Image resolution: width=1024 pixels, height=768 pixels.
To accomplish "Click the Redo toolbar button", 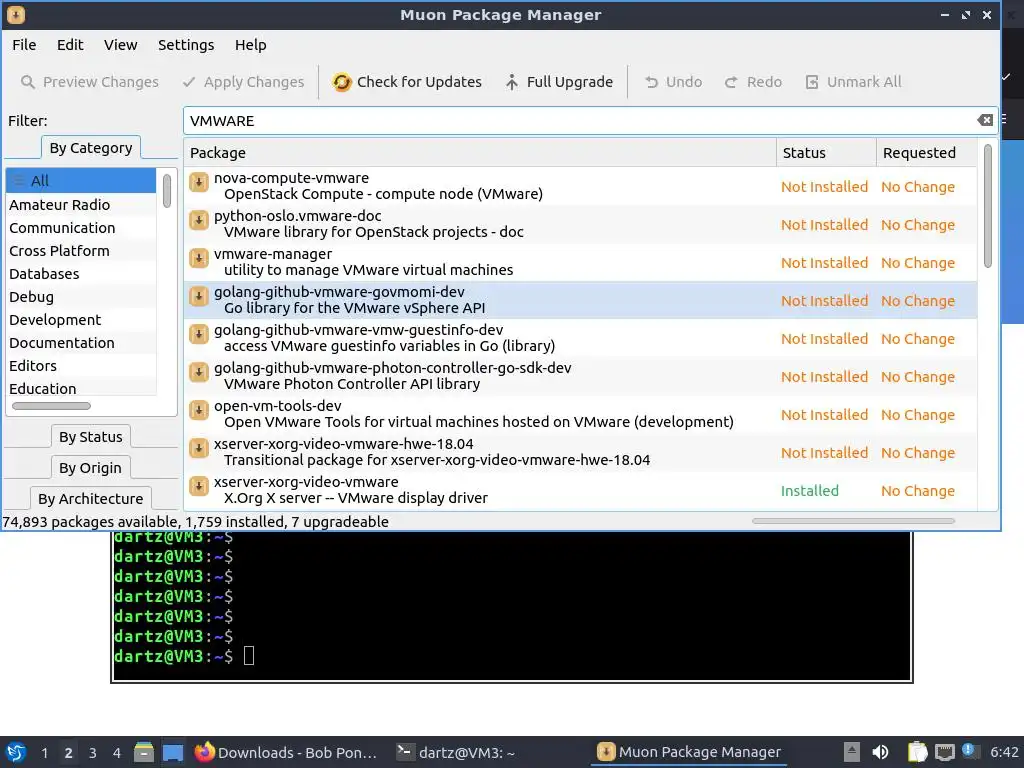I will [753, 82].
